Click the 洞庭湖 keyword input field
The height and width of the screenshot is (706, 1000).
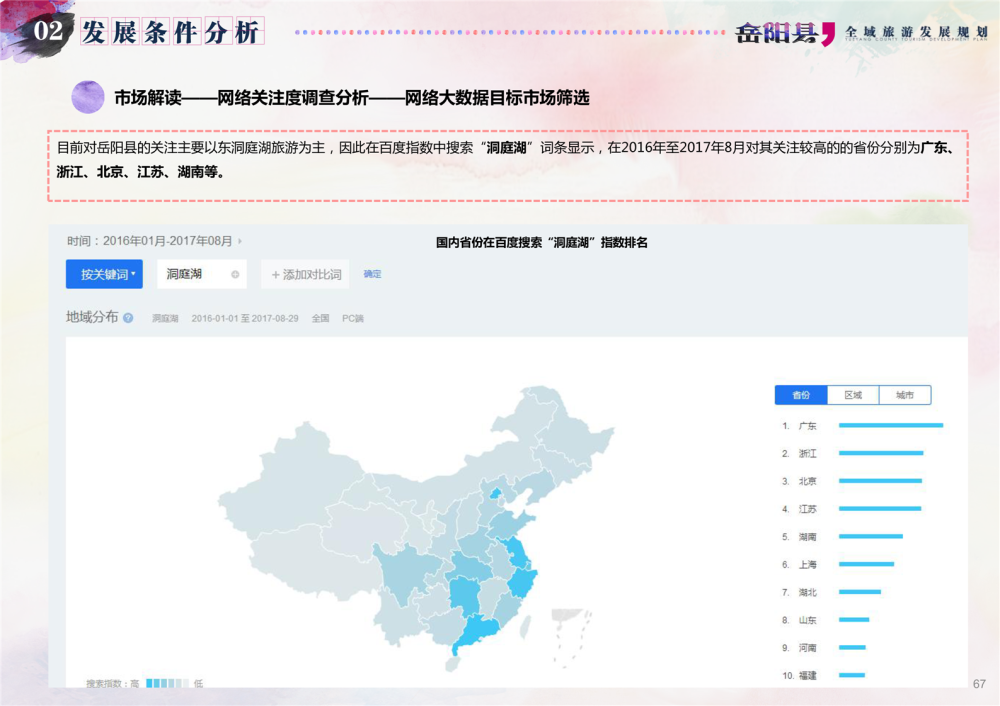click(x=190, y=274)
